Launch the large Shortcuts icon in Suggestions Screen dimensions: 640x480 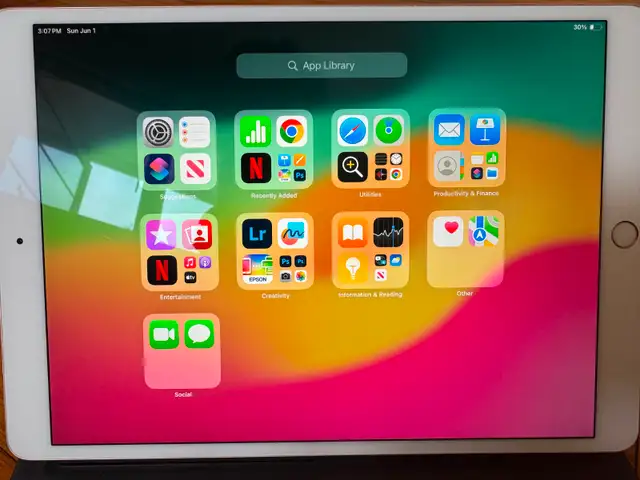tap(159, 169)
